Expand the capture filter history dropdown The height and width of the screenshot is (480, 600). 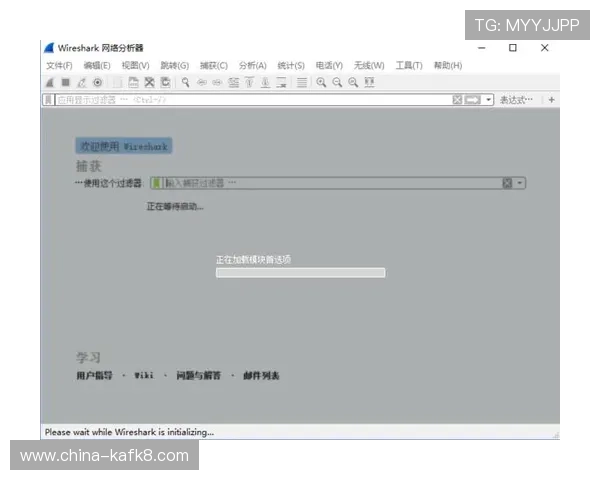(520, 183)
